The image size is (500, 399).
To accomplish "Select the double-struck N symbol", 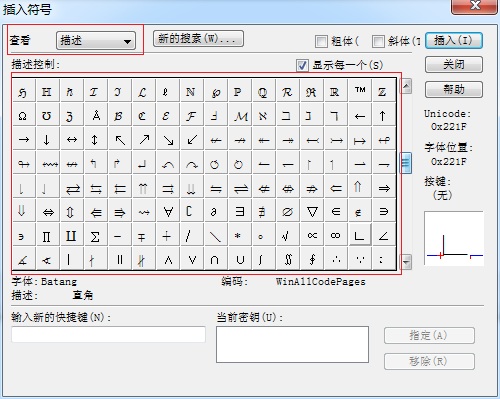I will tap(192, 91).
